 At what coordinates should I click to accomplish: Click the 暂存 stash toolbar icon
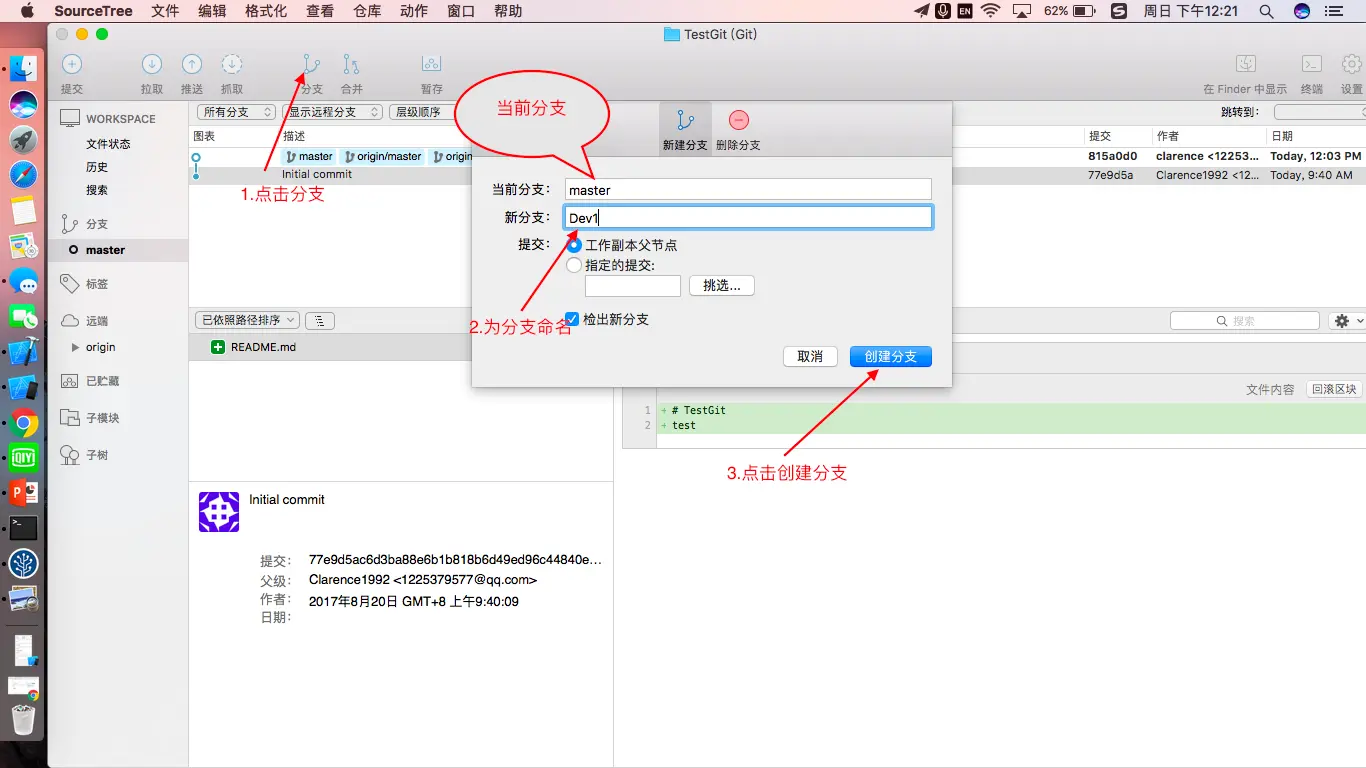pos(432,65)
